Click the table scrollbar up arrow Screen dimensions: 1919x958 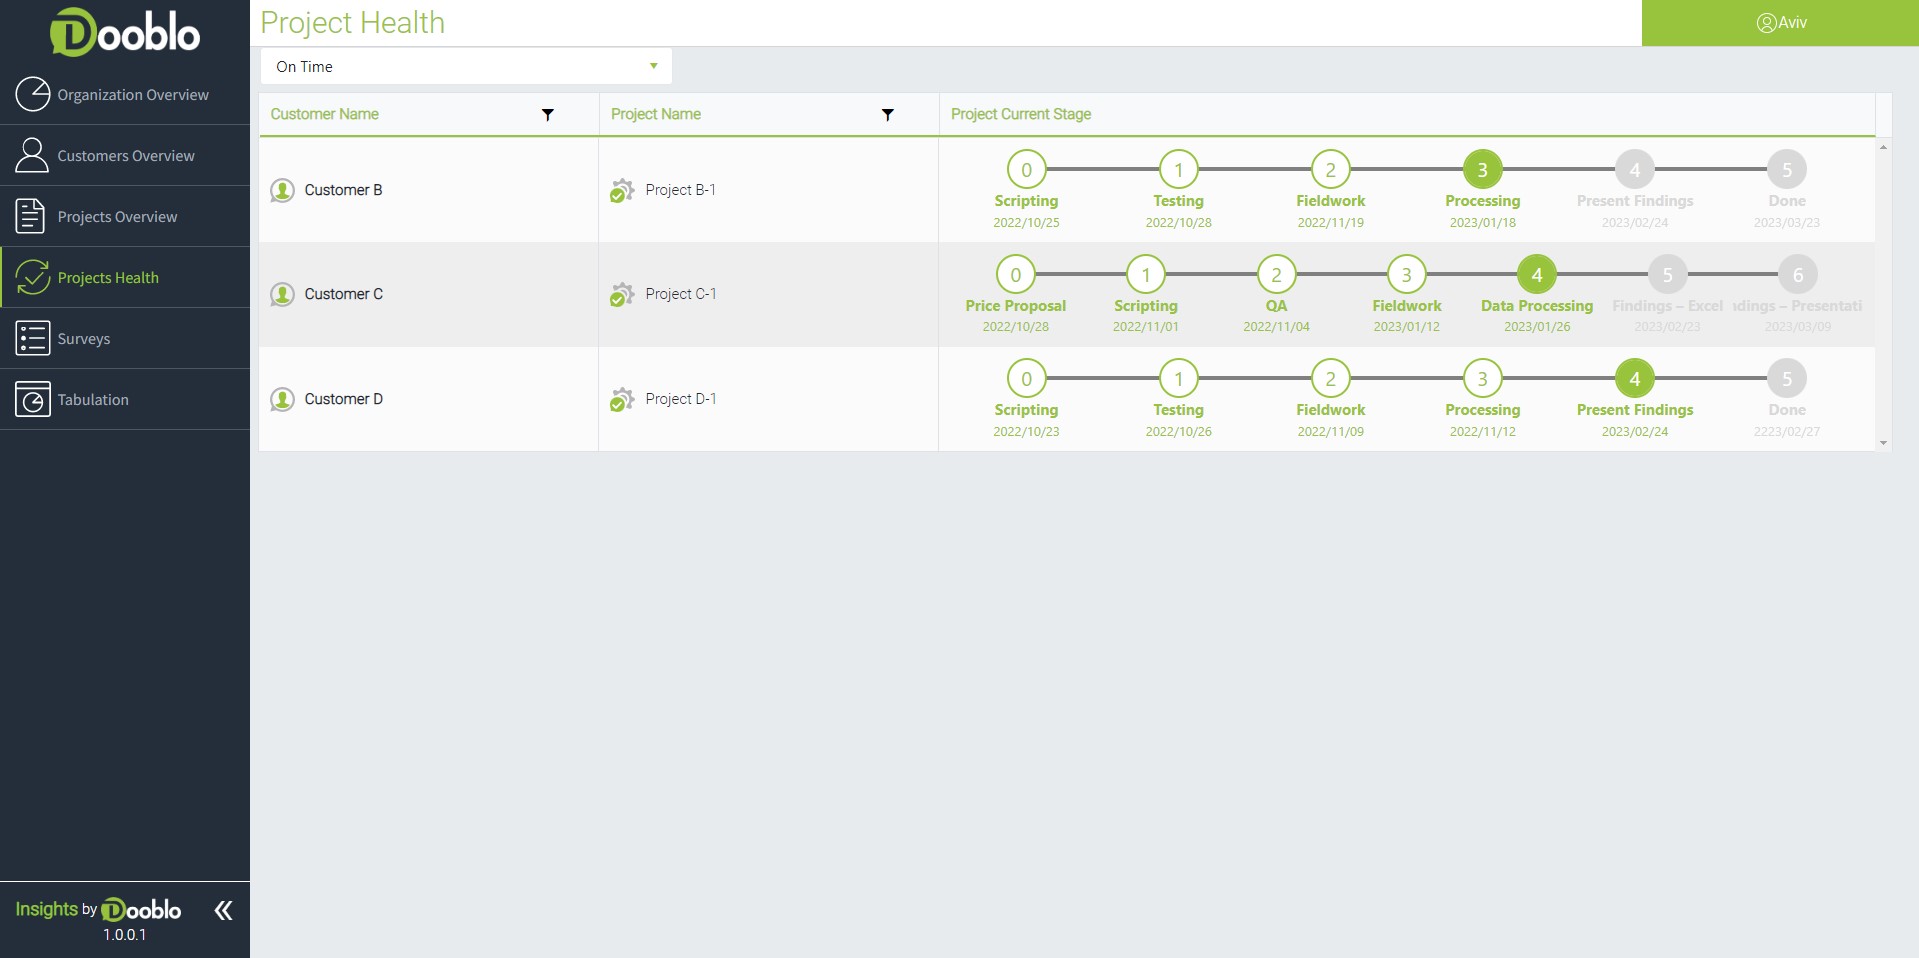(1883, 147)
